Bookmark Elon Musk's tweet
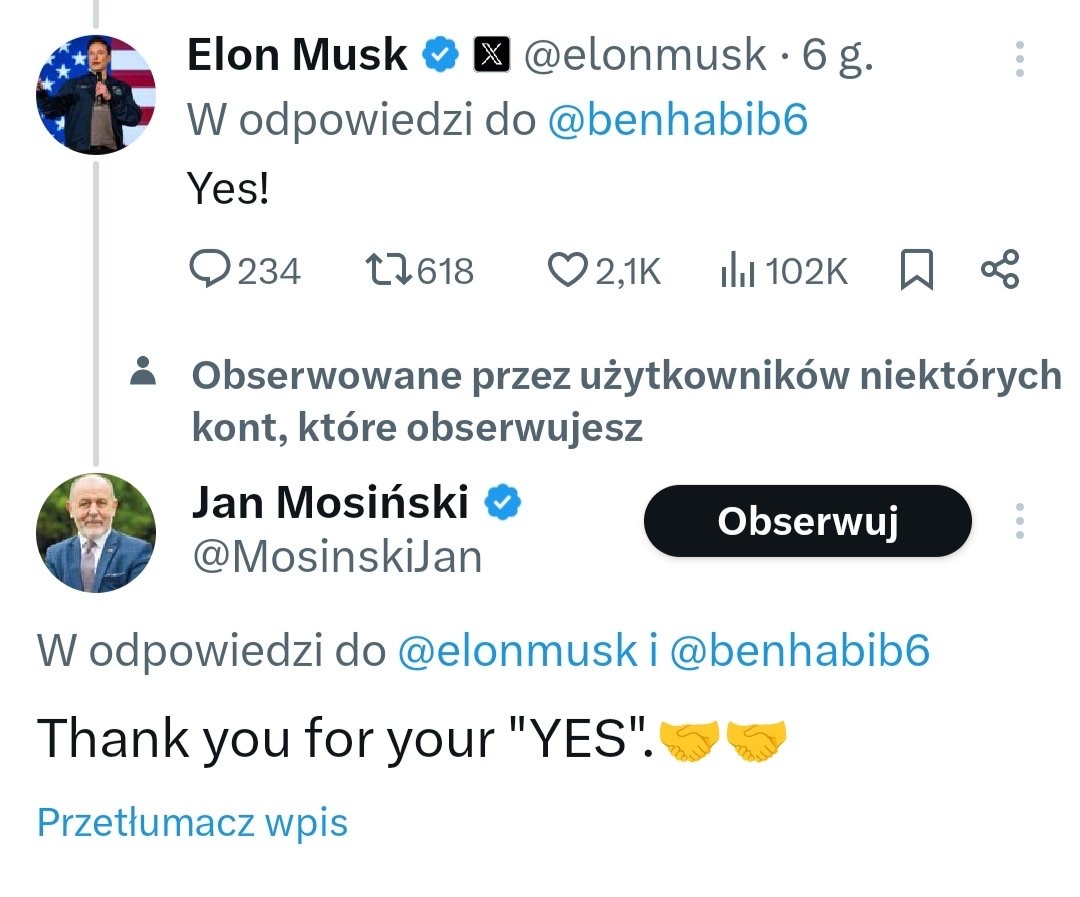 [x=916, y=271]
